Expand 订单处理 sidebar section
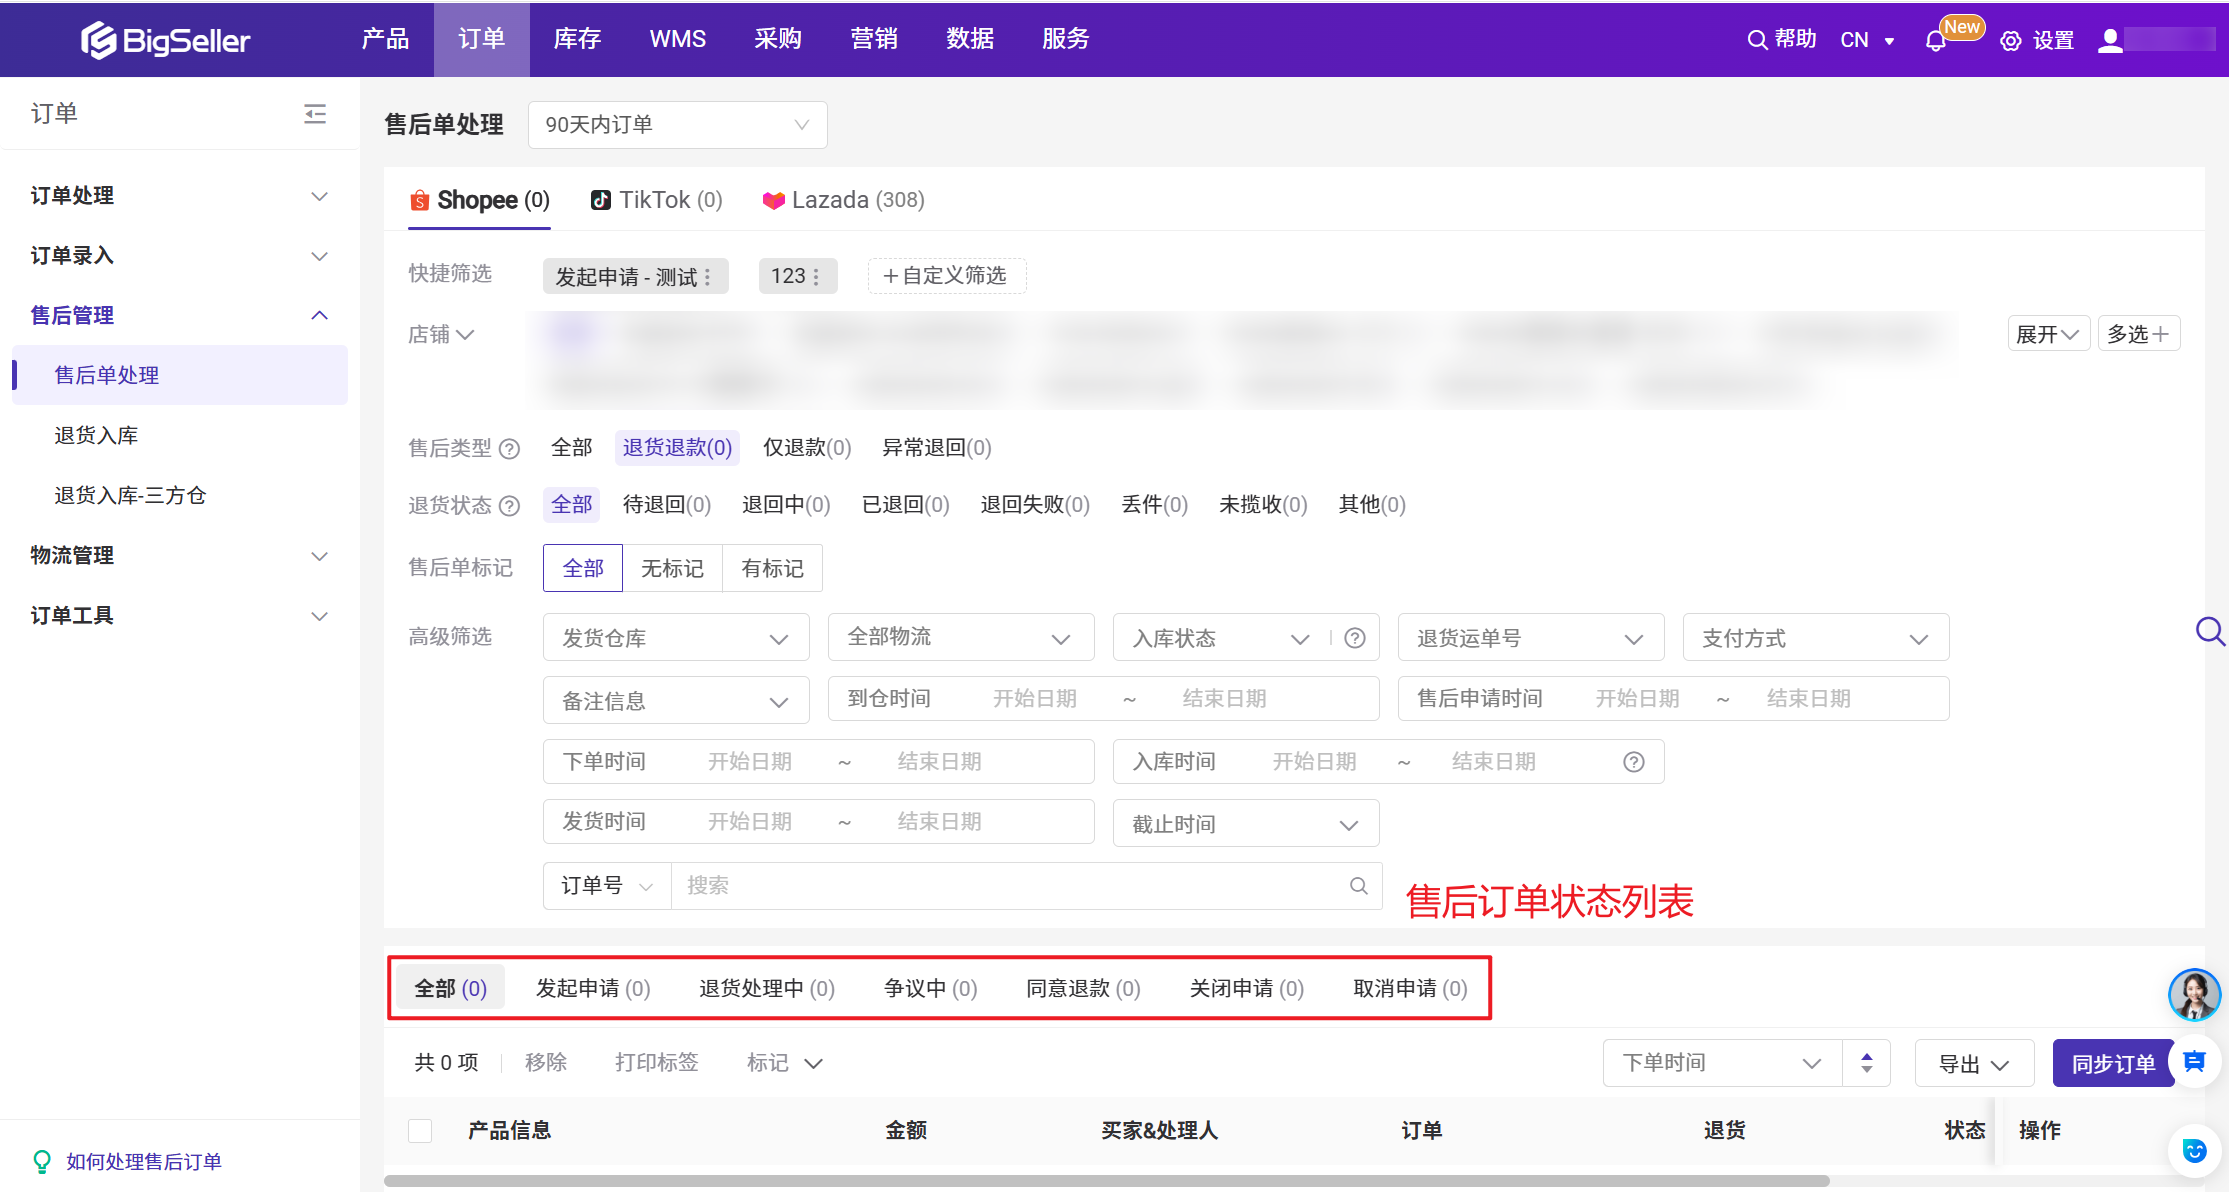The image size is (2229, 1192). 180,196
